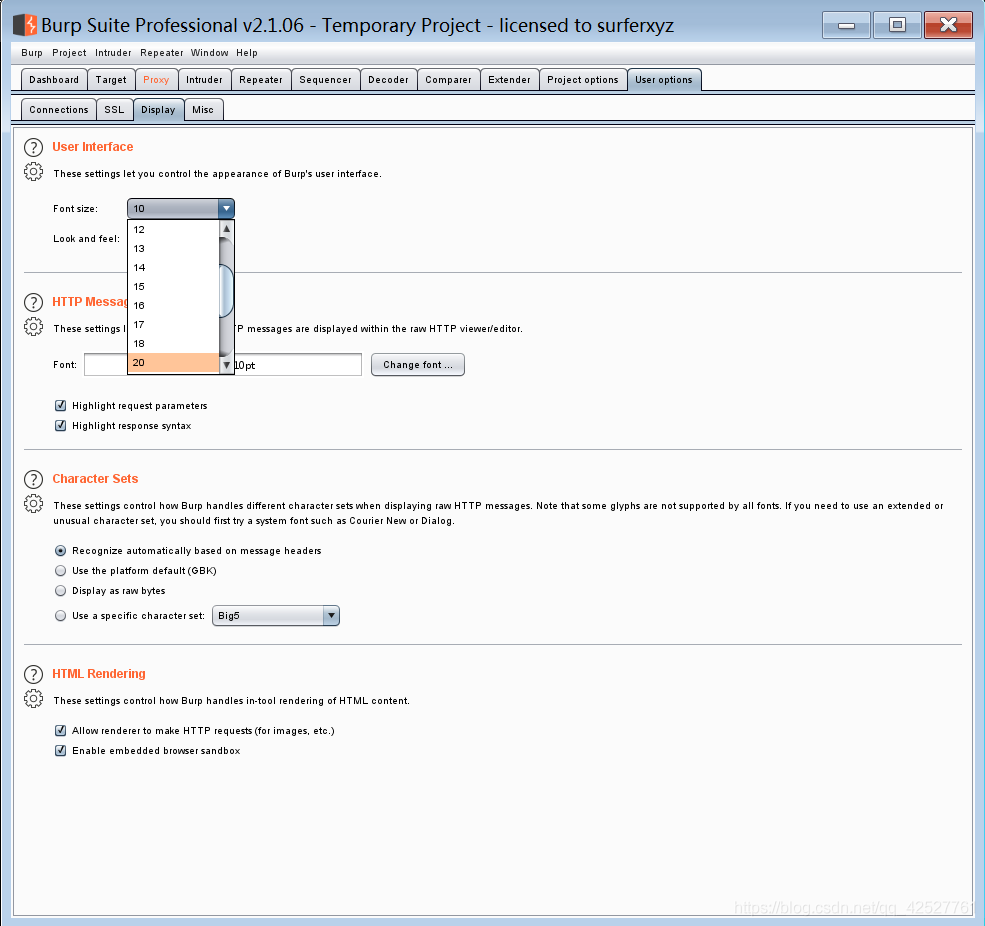Click the help icon for Character Sets

coord(33,480)
